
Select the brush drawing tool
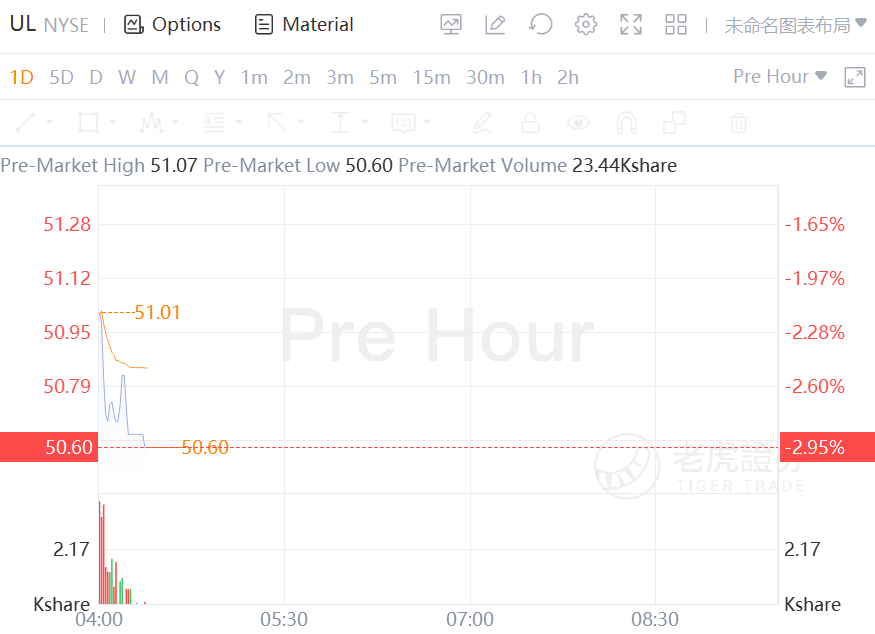click(482, 123)
